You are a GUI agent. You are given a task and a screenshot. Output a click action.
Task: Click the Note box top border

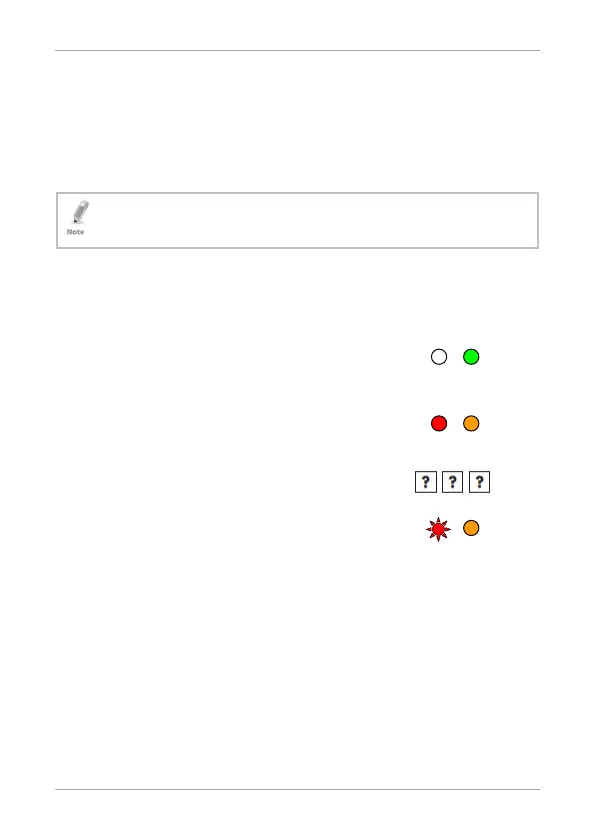point(297,193)
